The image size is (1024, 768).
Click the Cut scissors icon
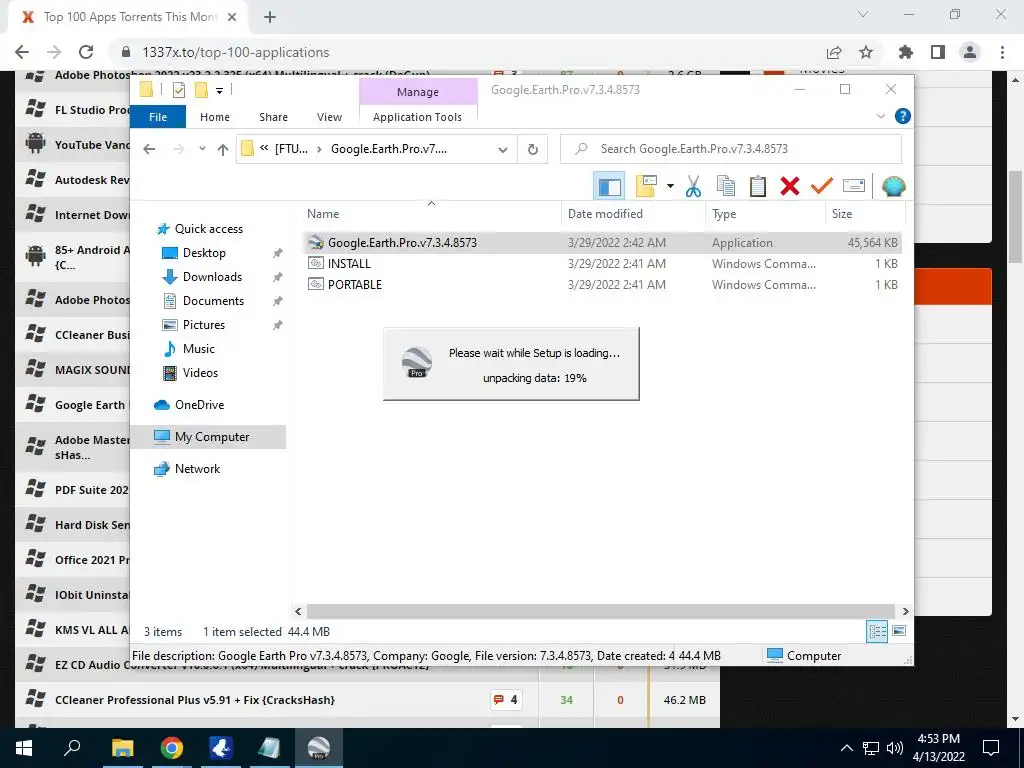(693, 186)
